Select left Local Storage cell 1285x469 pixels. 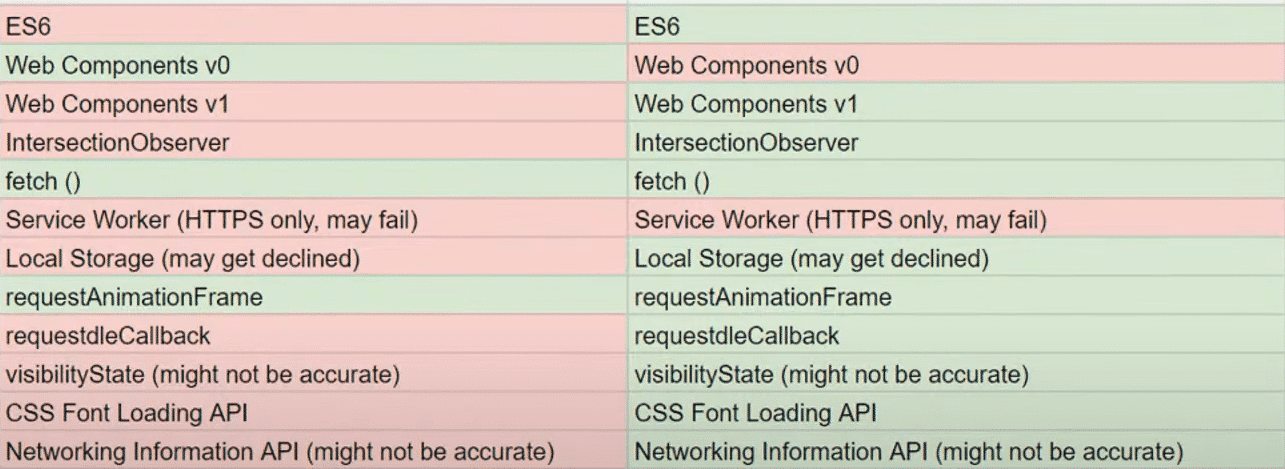pyautogui.click(x=313, y=259)
